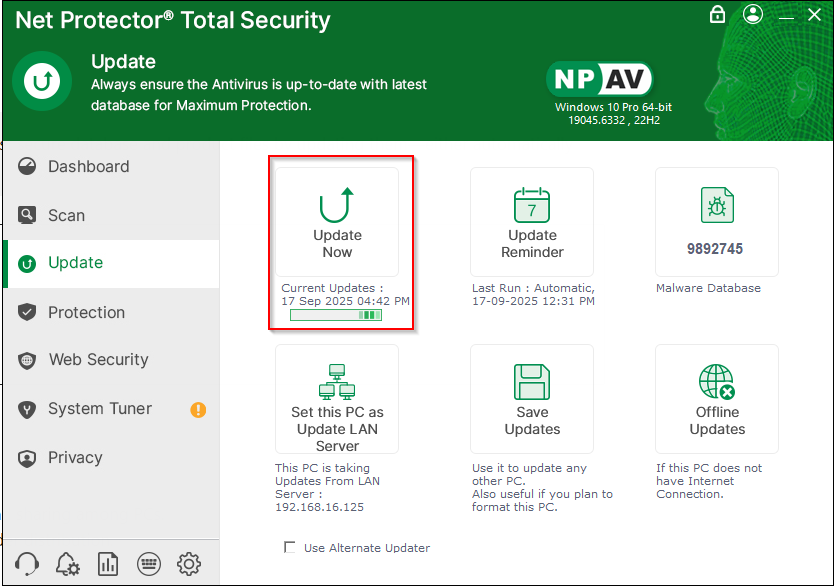Open the Update Reminder calendar tile
Screen dimensions: 834x586
click(532, 222)
